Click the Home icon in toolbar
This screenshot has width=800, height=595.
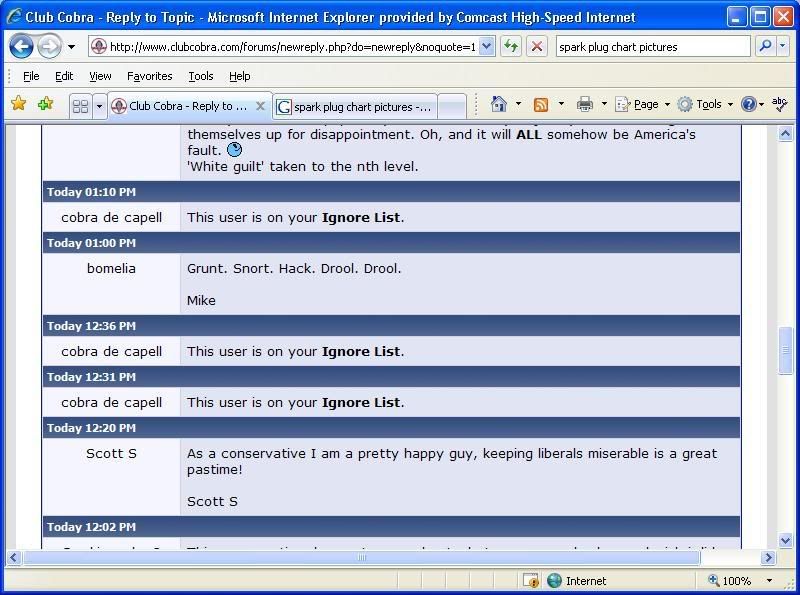coord(499,105)
